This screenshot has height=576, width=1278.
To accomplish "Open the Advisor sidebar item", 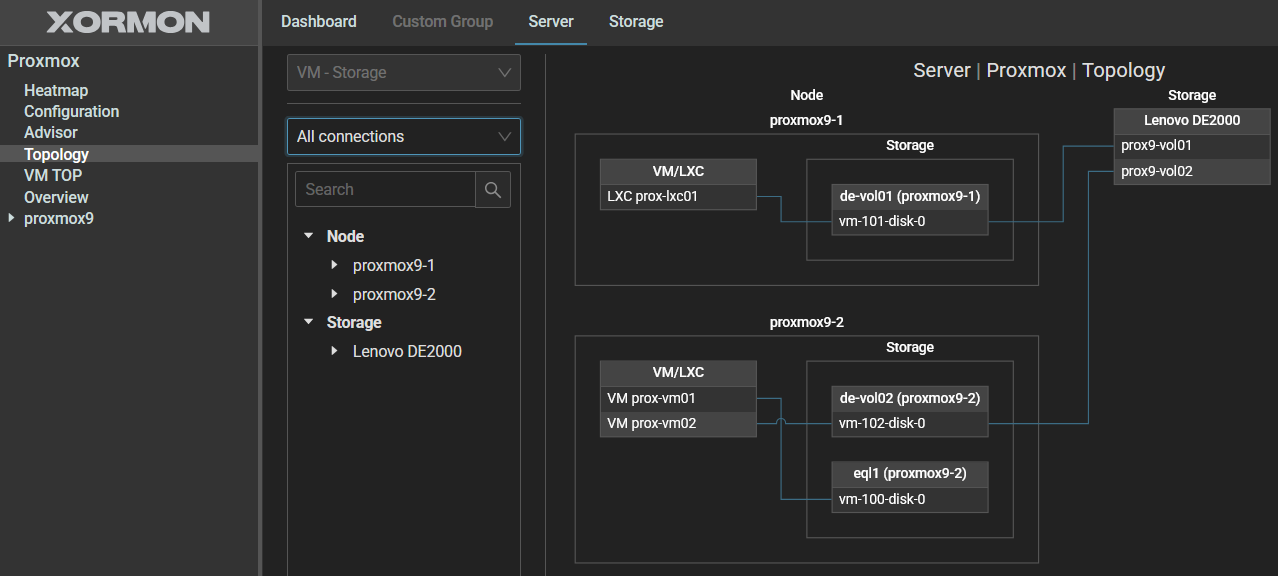I will click(51, 133).
